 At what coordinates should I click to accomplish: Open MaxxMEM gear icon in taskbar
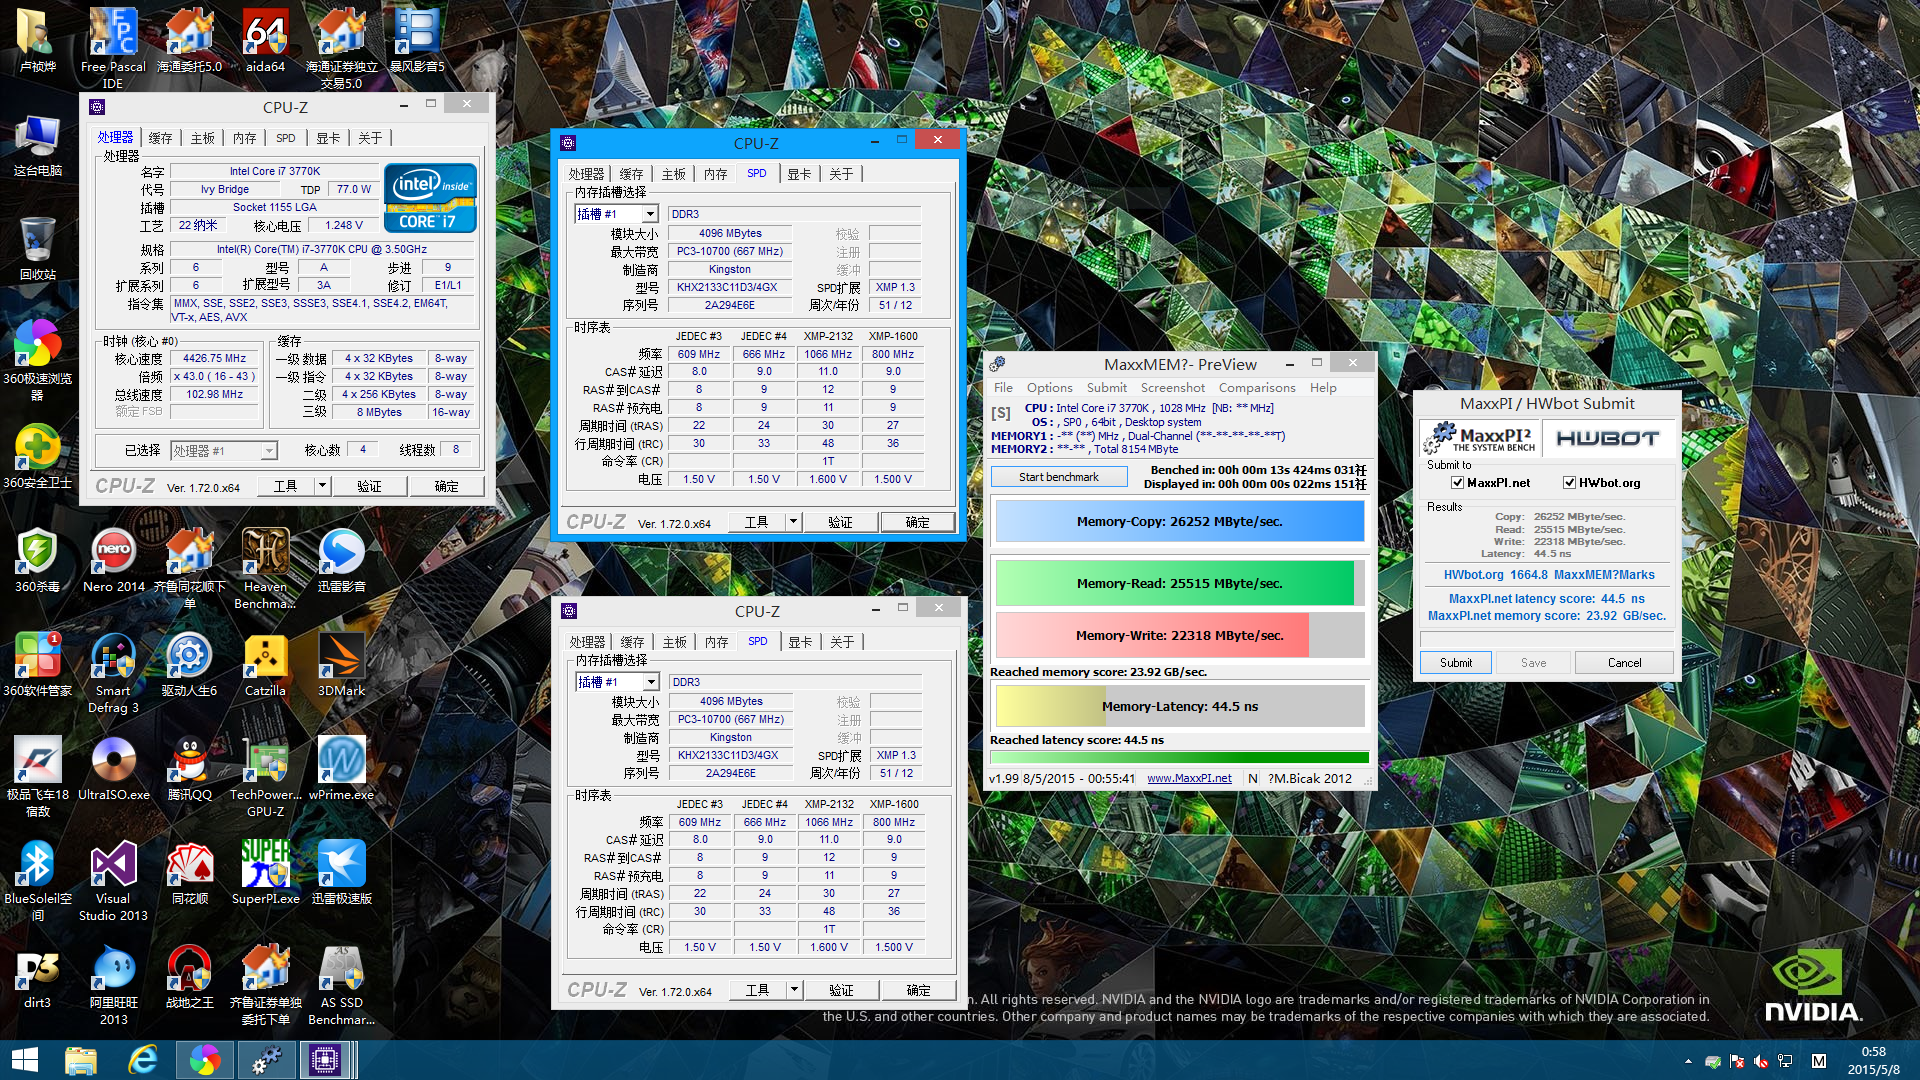(x=266, y=1060)
